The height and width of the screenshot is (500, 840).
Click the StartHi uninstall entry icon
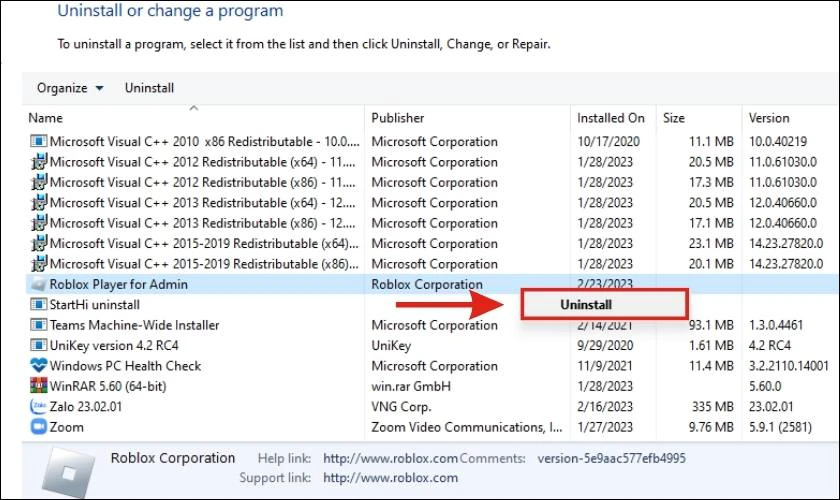click(39, 304)
